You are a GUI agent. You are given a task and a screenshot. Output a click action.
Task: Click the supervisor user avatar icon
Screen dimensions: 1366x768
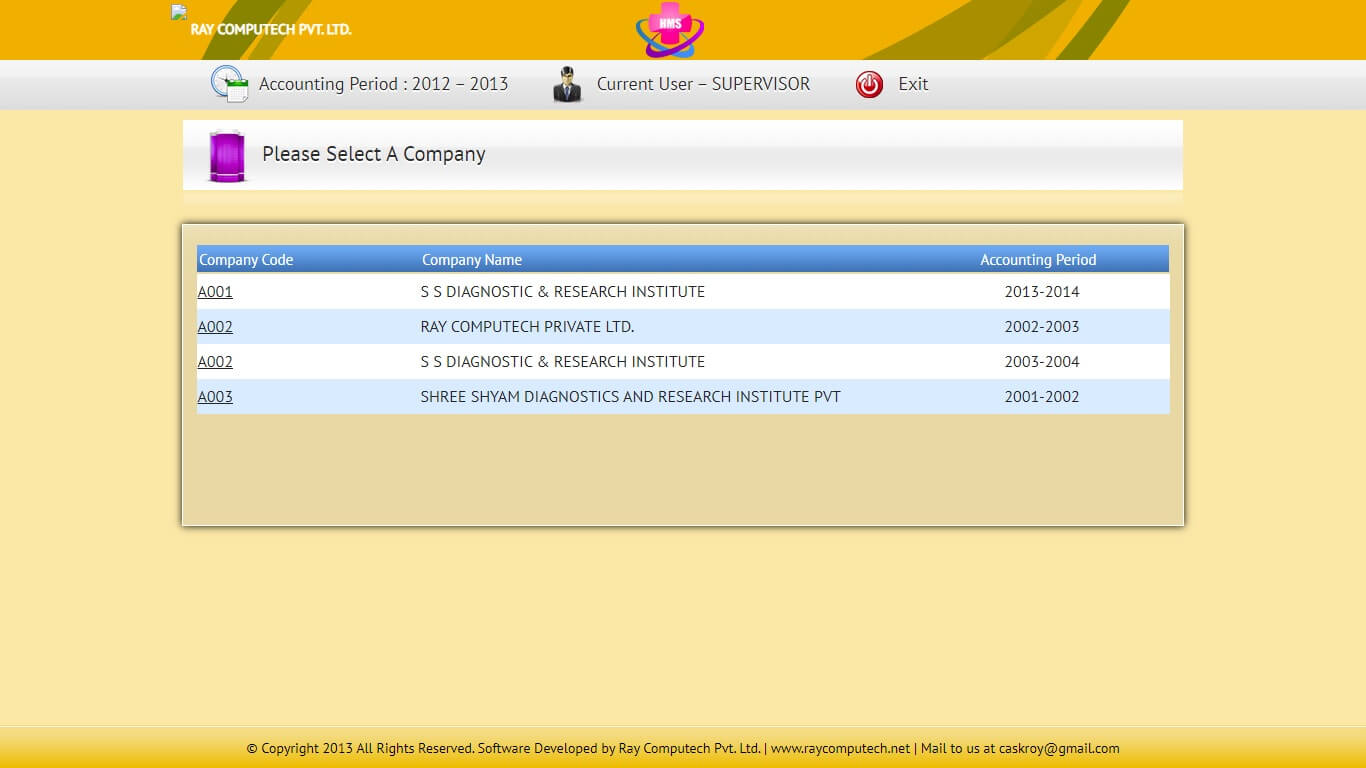pos(567,84)
